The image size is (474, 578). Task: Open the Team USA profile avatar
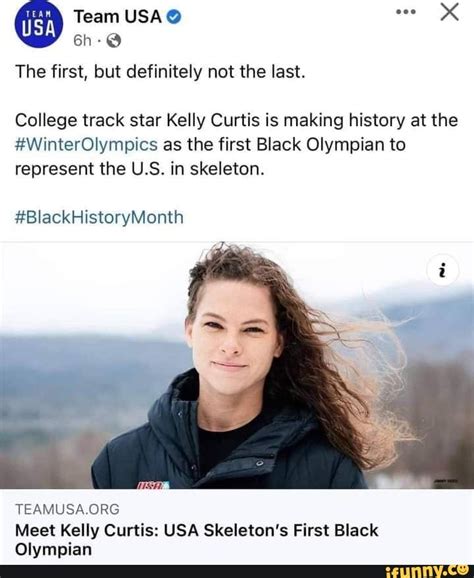38,24
